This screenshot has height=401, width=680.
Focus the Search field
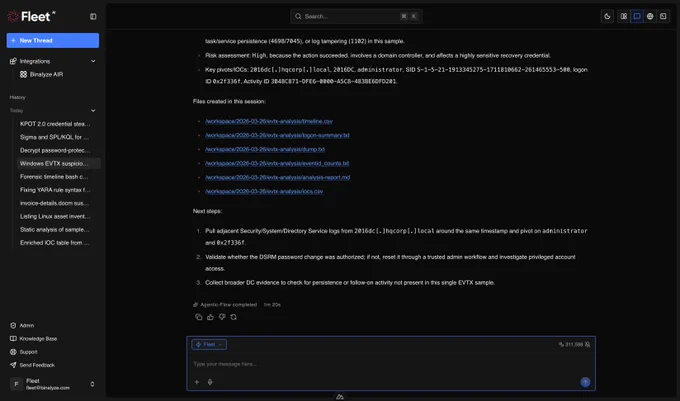pos(356,16)
